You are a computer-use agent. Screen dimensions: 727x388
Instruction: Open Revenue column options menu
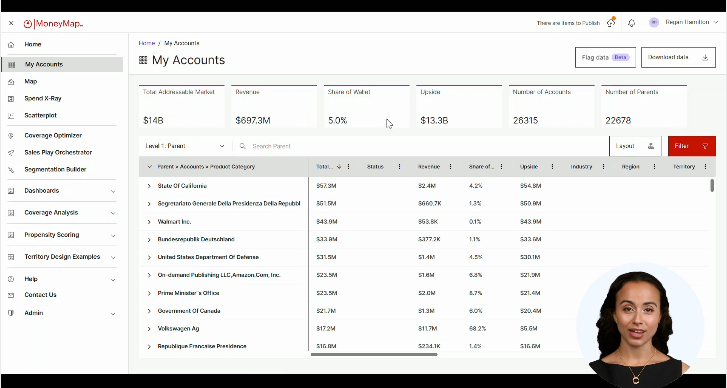pyautogui.click(x=450, y=167)
